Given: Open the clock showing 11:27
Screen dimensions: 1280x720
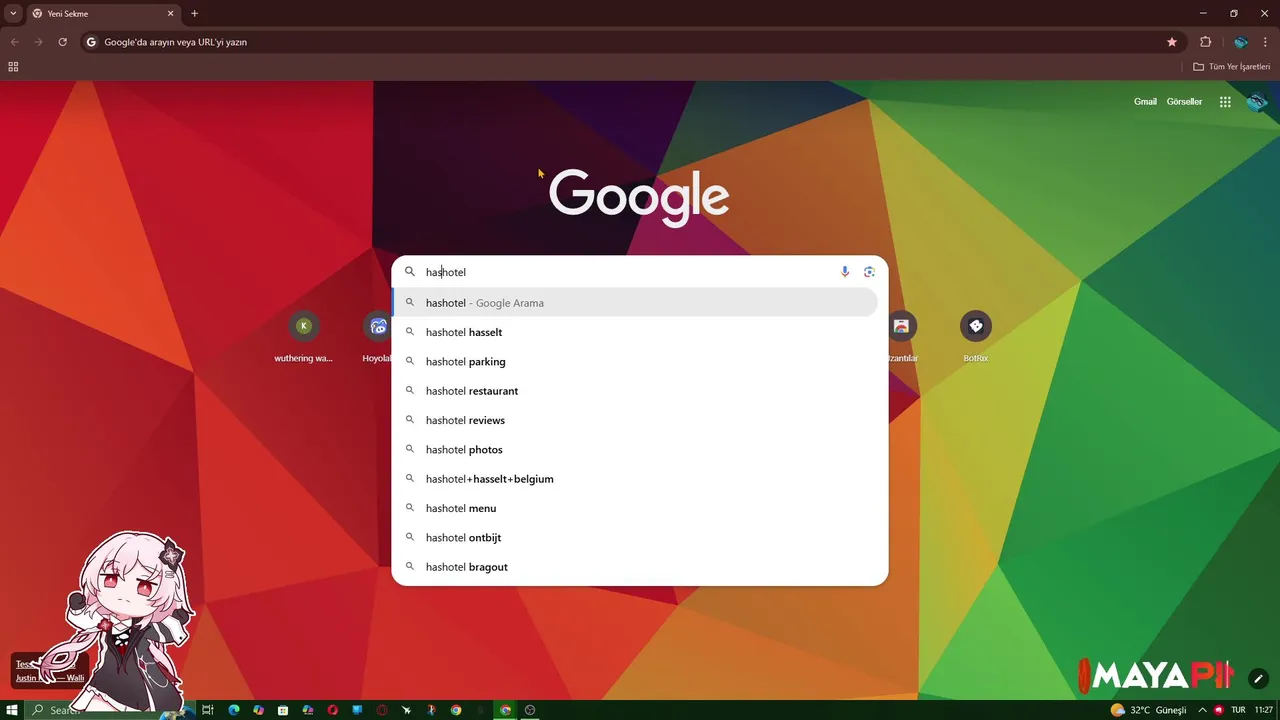Looking at the screenshot, I should [x=1264, y=710].
